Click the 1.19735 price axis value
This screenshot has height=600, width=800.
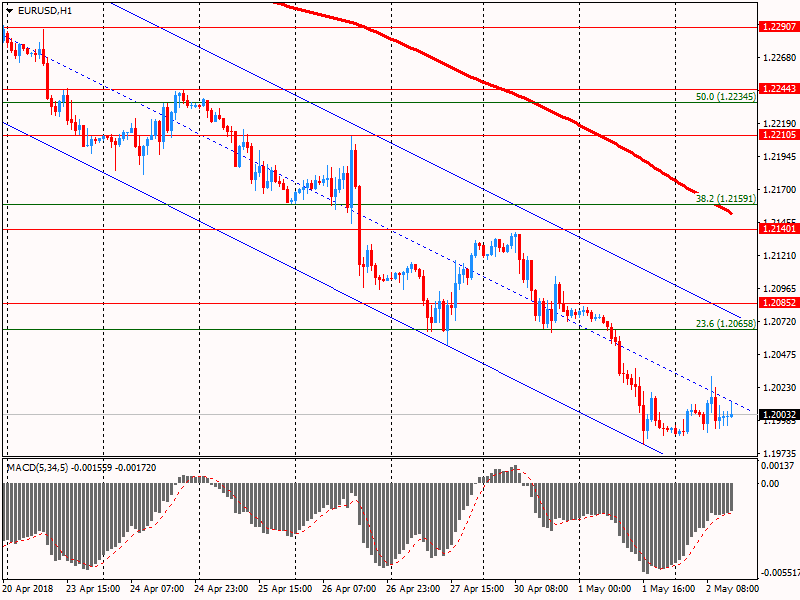click(780, 454)
